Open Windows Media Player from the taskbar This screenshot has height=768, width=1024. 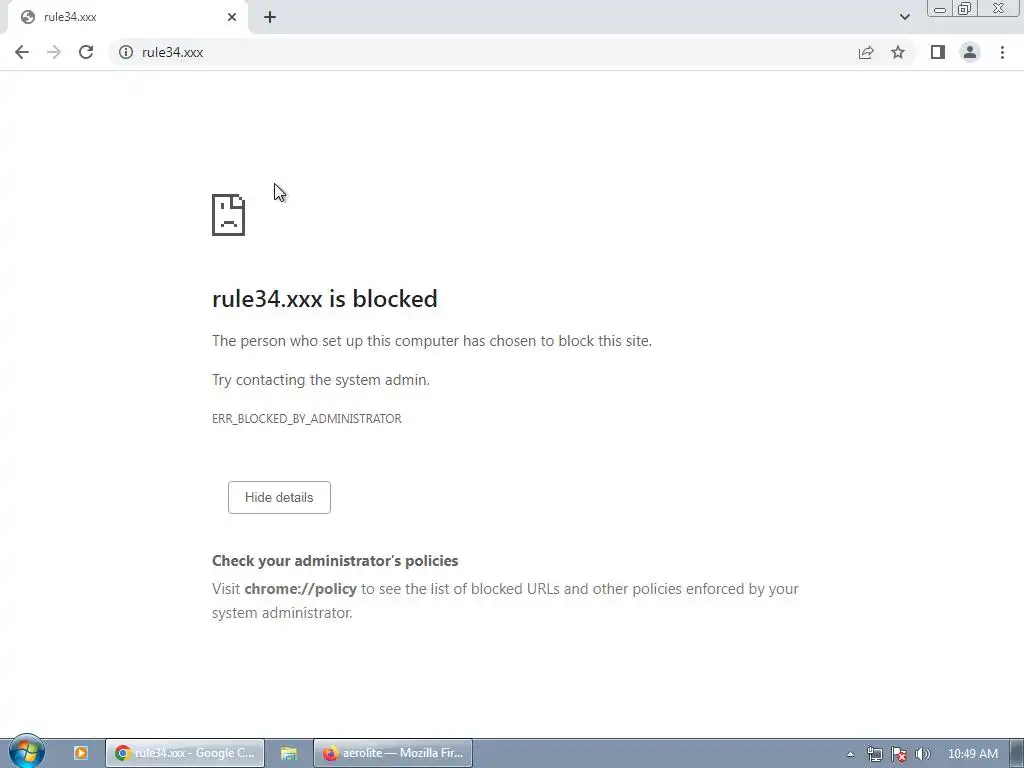click(x=81, y=753)
